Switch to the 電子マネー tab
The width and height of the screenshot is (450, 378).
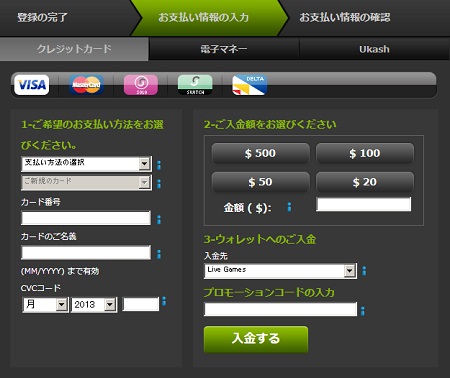click(224, 49)
